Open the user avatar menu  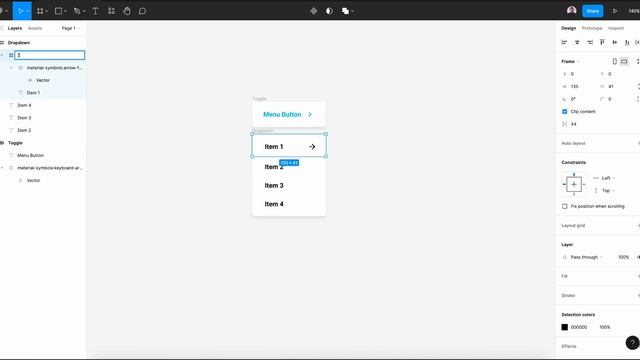point(571,11)
